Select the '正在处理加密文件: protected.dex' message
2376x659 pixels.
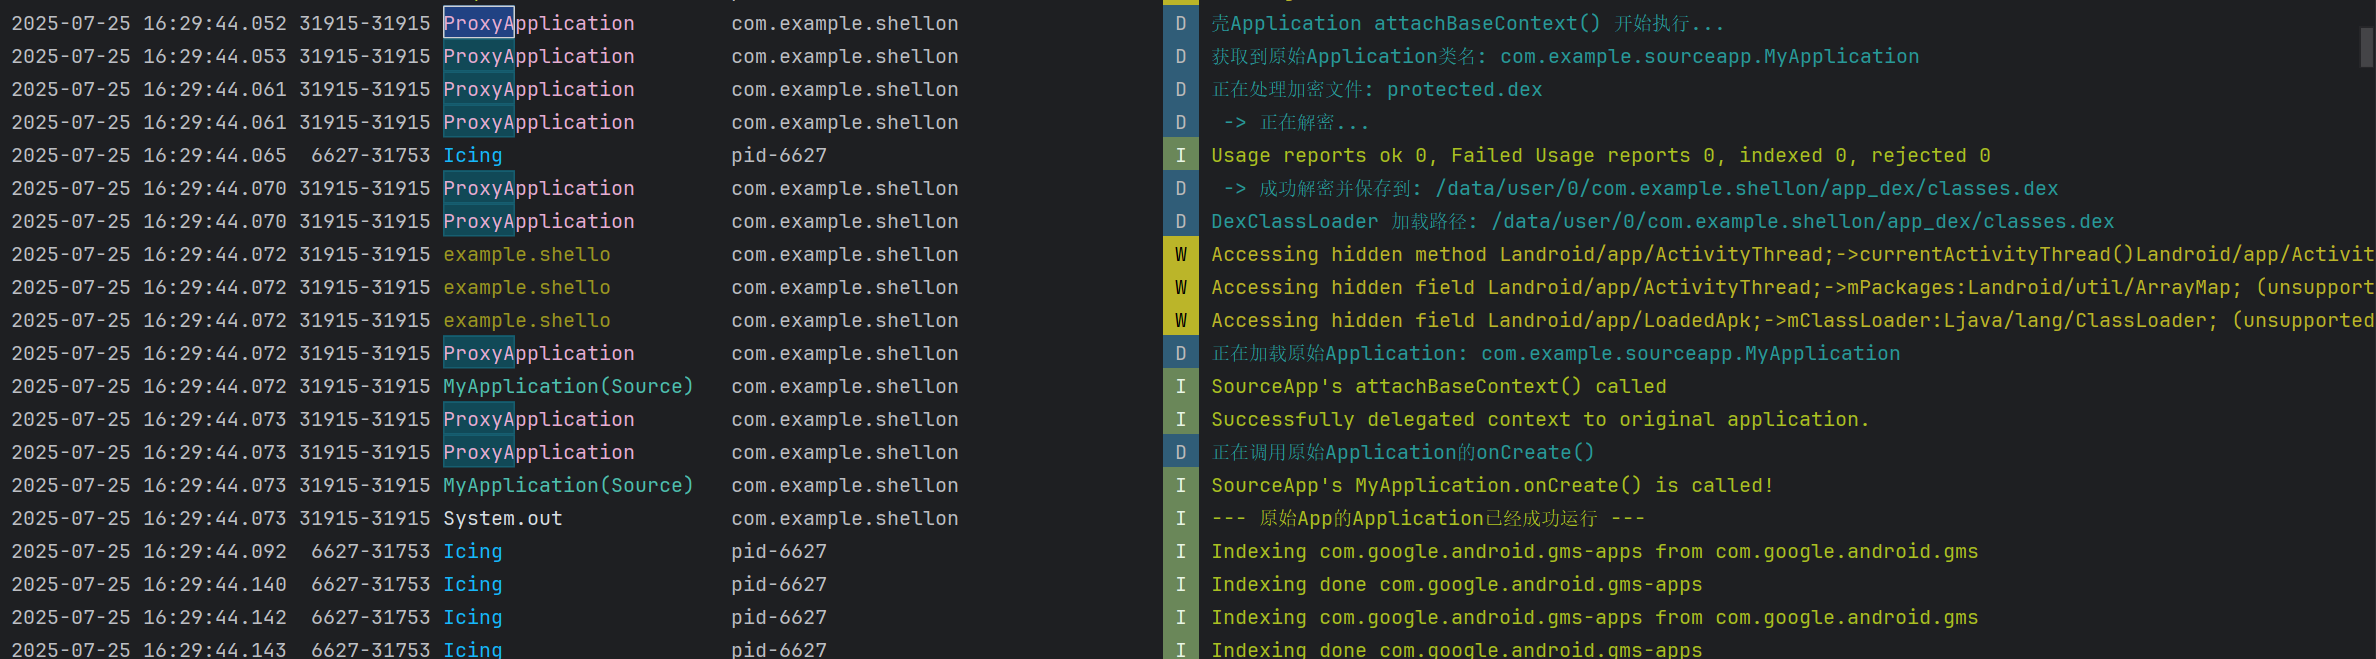coord(1377,89)
